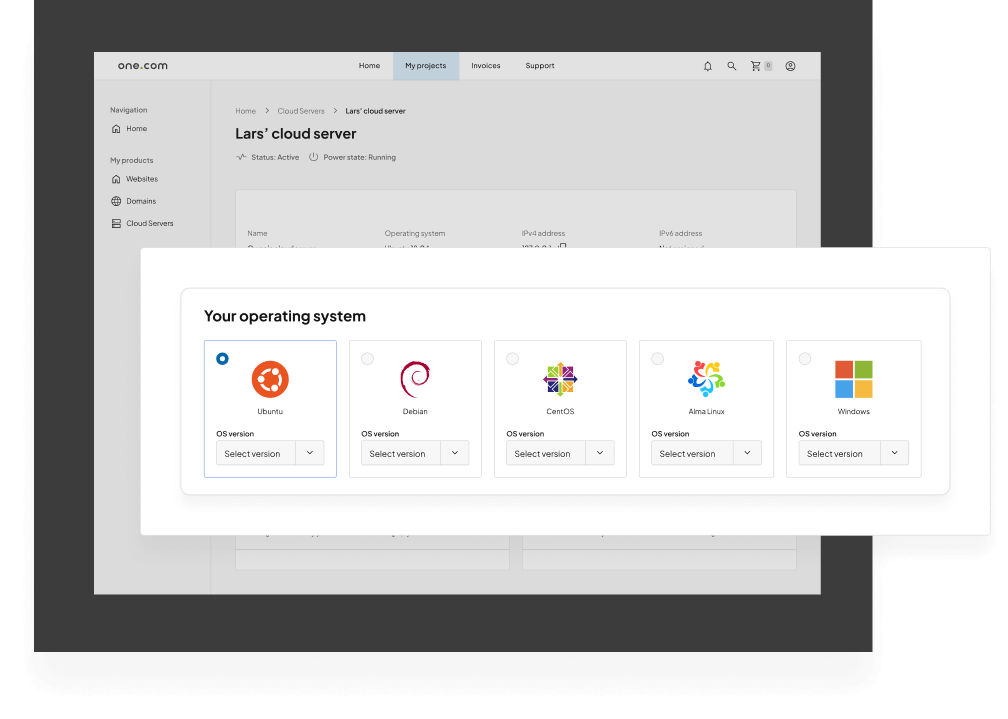This screenshot has width=1008, height=719.
Task: Select the CentOS radio button
Action: [512, 359]
